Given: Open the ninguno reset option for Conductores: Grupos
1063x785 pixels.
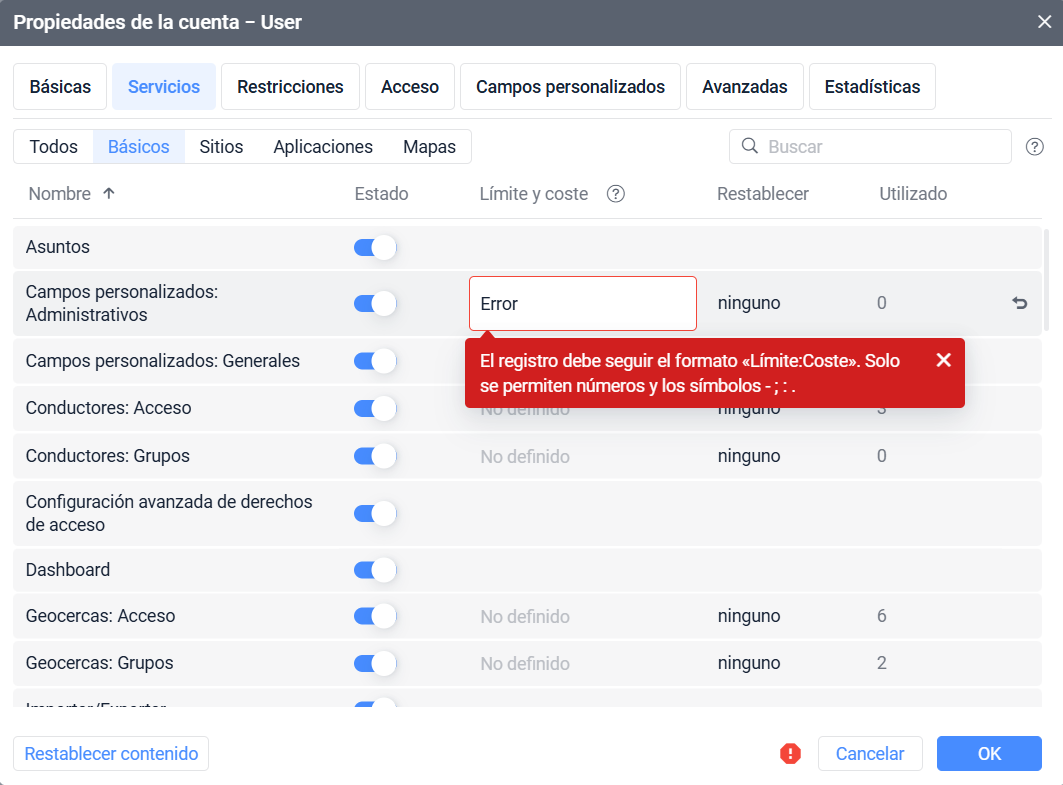Looking at the screenshot, I should click(748, 456).
